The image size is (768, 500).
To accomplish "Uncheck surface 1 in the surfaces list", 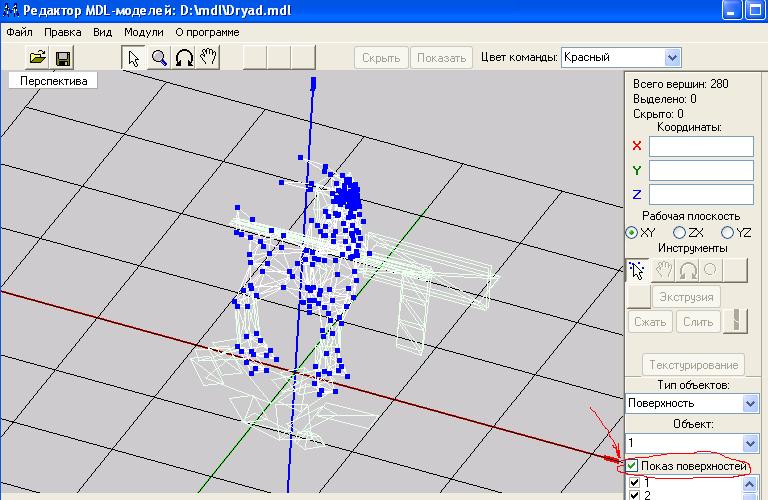I will tap(634, 483).
